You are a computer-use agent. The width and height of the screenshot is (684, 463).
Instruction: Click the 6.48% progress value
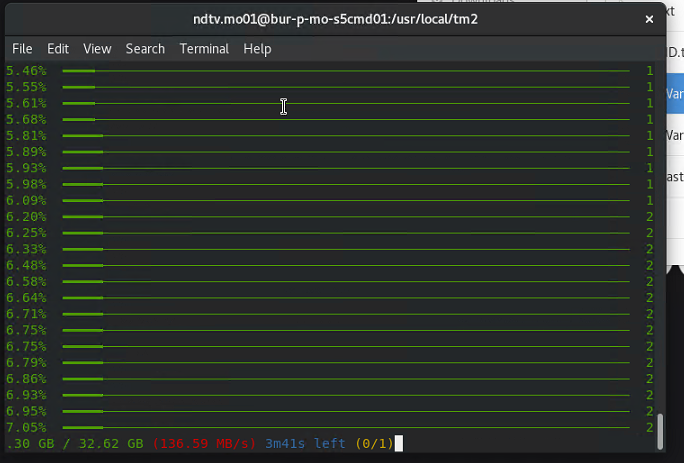click(26, 265)
